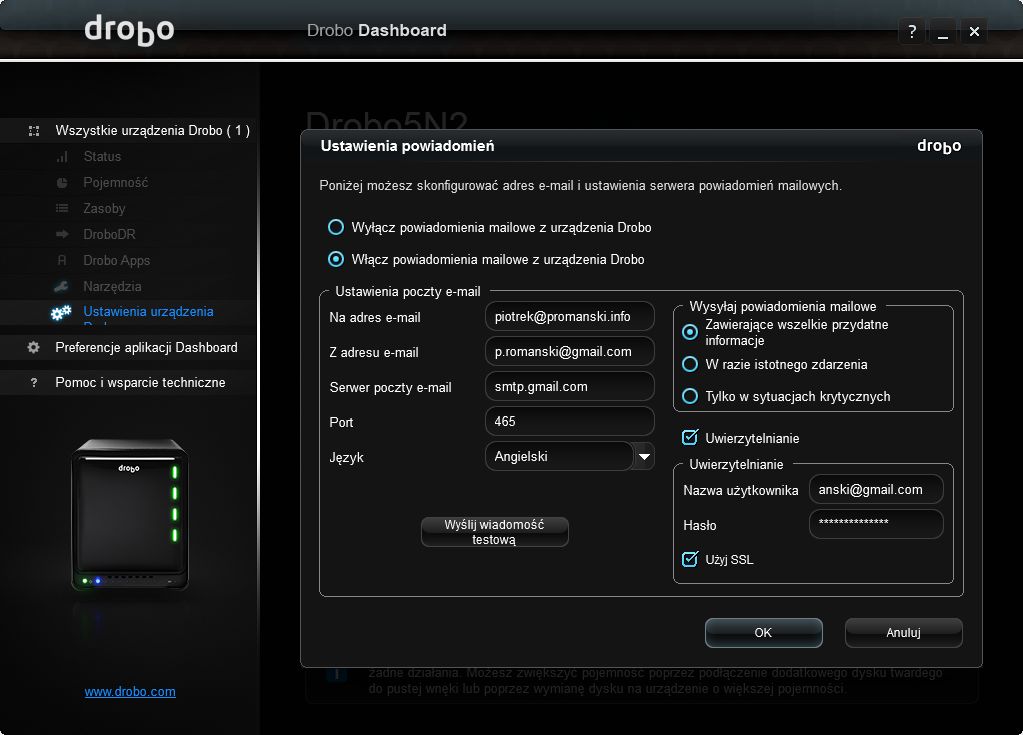The width and height of the screenshot is (1023, 735).
Task: Expand Wszystkie urządzenia Drobo tree item
Action: point(34,131)
